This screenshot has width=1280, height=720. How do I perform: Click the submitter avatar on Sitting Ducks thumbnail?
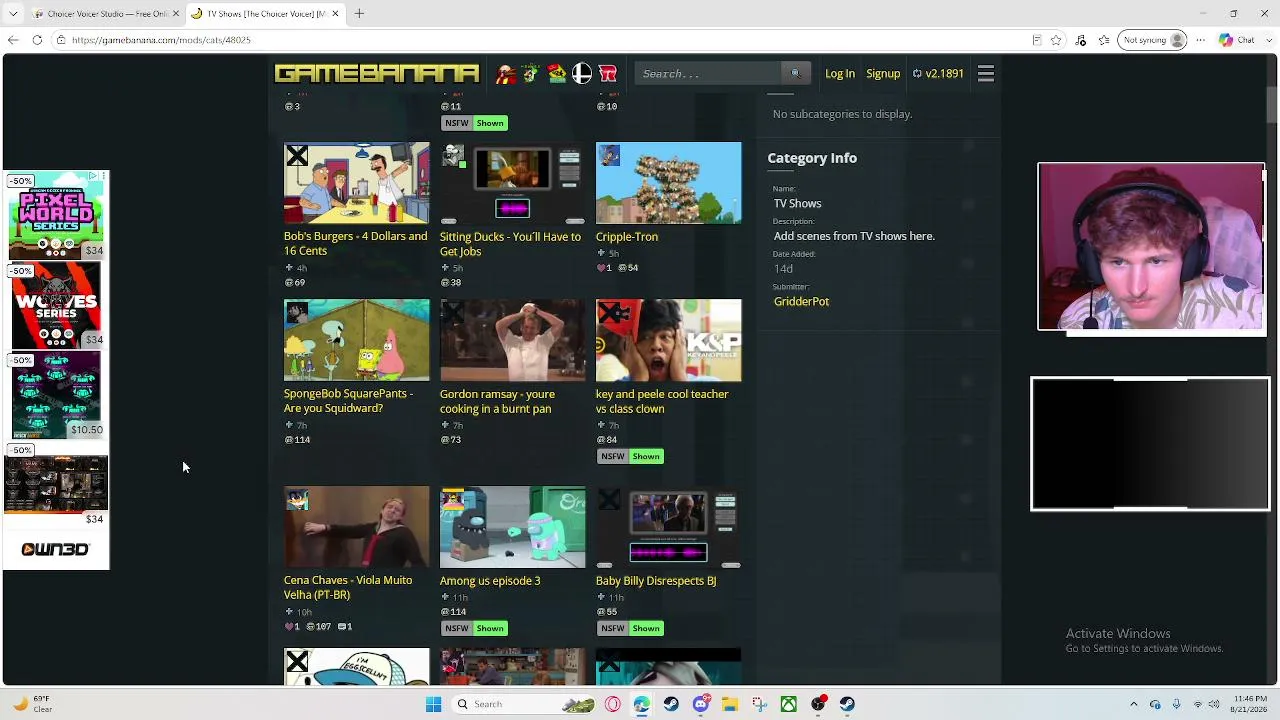[453, 155]
